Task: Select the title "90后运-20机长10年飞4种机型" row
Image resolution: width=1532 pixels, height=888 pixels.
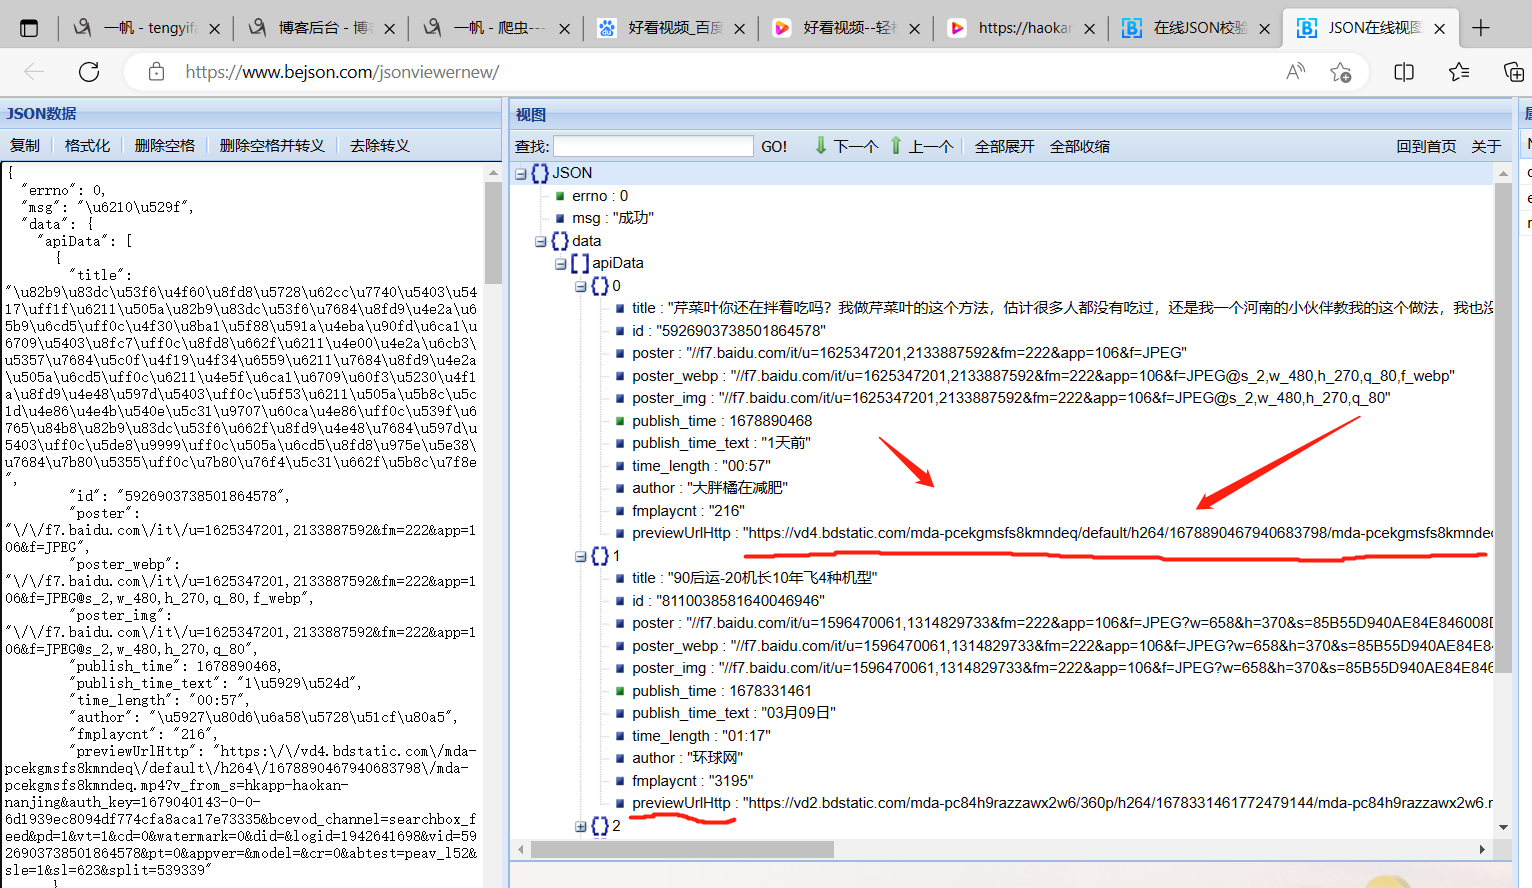Action: [x=754, y=578]
